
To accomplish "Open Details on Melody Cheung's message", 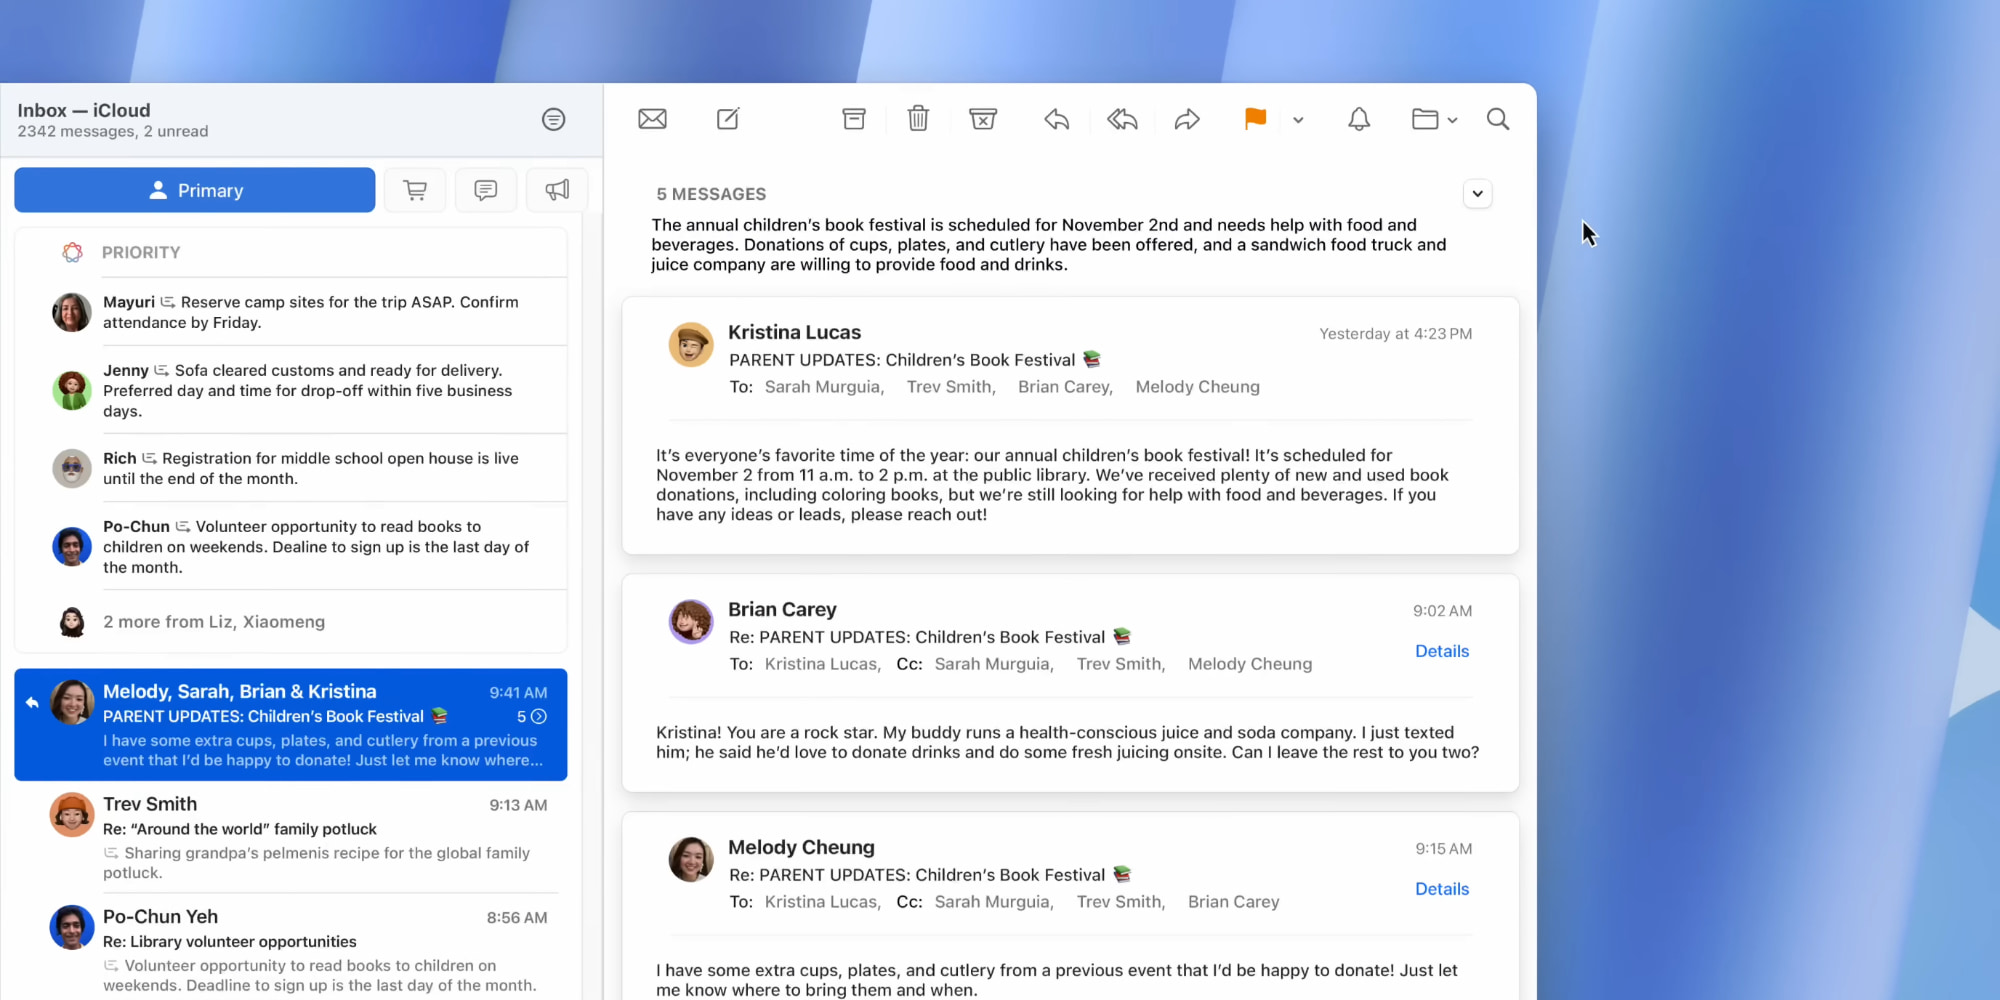I will click(x=1442, y=888).
